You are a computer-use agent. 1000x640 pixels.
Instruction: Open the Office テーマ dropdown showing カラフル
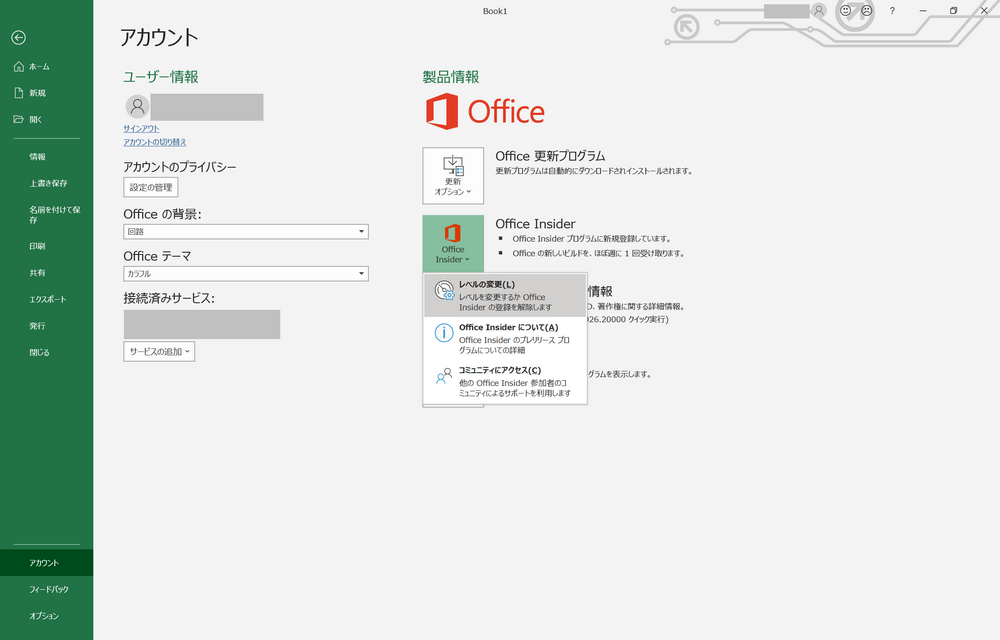(245, 273)
